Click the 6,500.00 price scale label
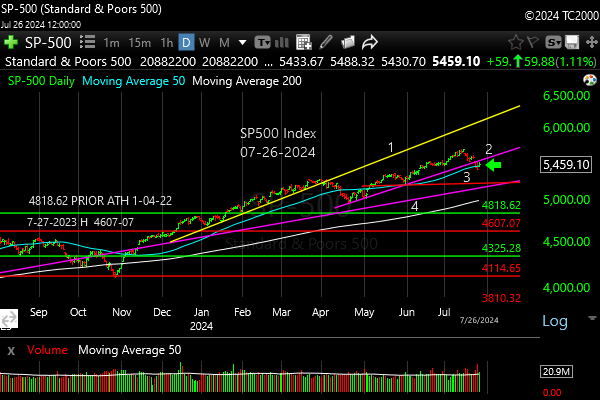 567,96
